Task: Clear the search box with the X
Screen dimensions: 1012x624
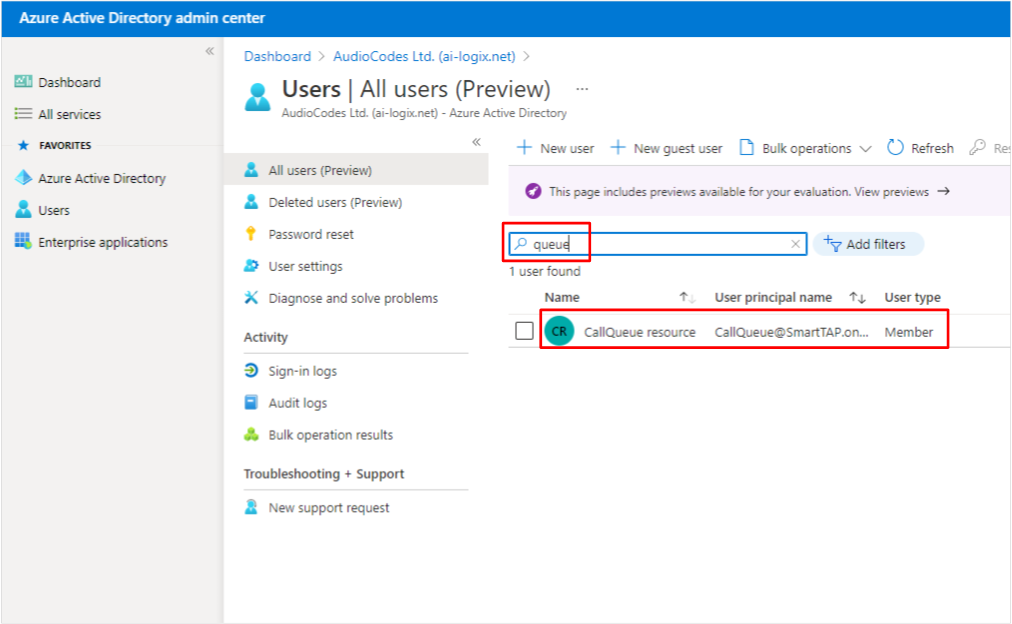Action: click(795, 244)
